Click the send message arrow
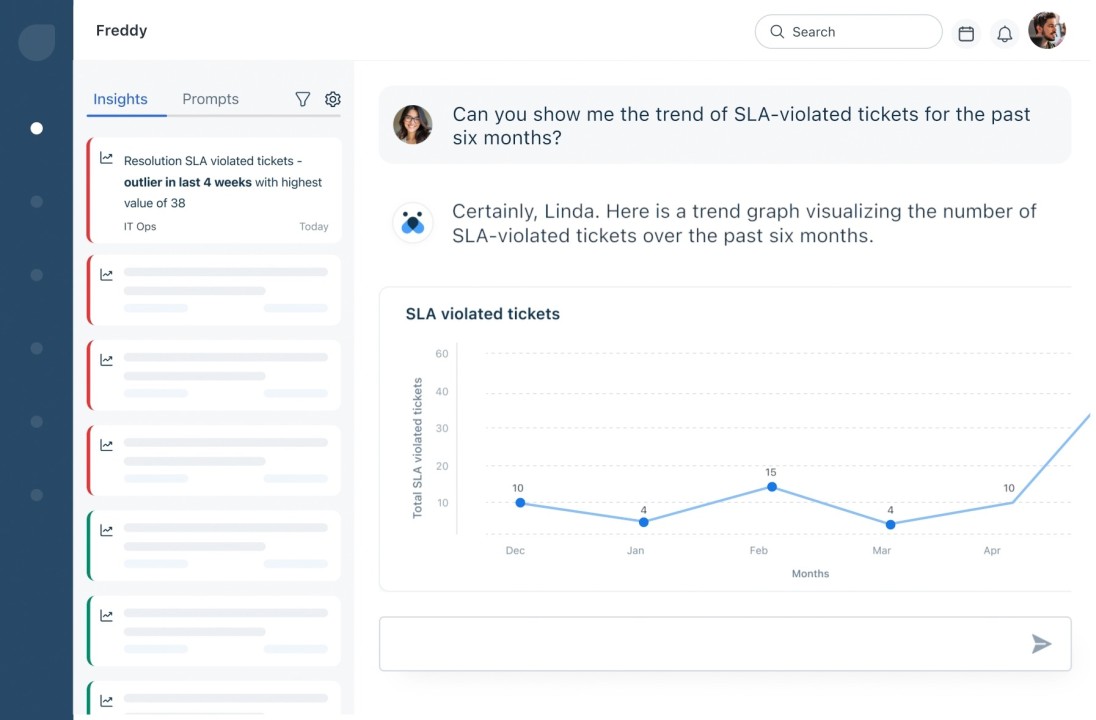 click(x=1041, y=644)
